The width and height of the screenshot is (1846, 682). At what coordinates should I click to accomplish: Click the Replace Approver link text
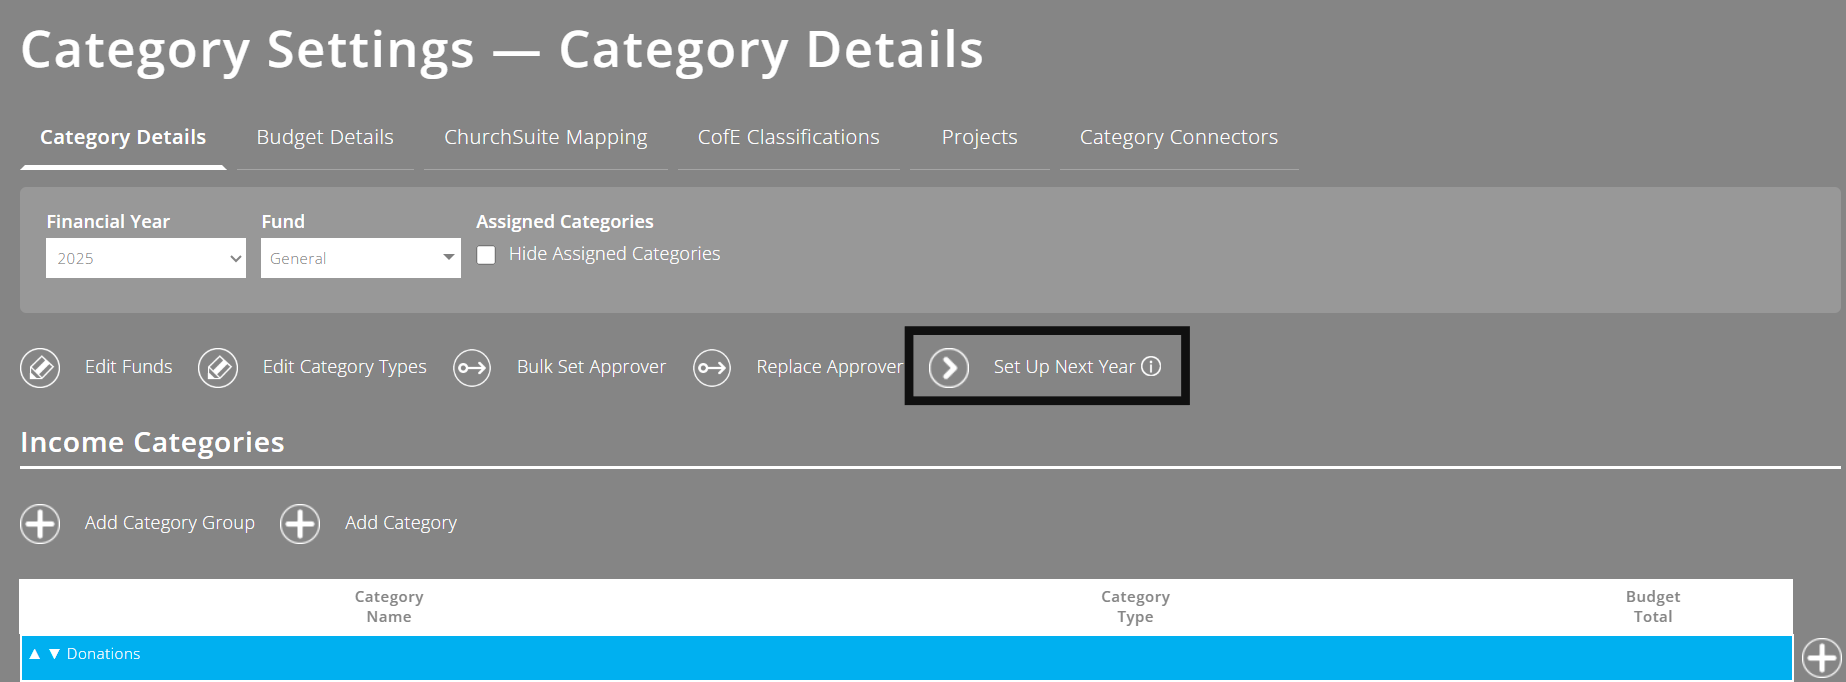[x=830, y=367]
